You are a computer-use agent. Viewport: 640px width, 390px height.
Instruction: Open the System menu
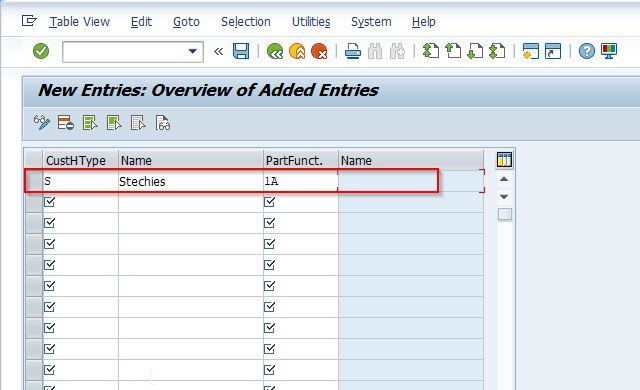(371, 22)
